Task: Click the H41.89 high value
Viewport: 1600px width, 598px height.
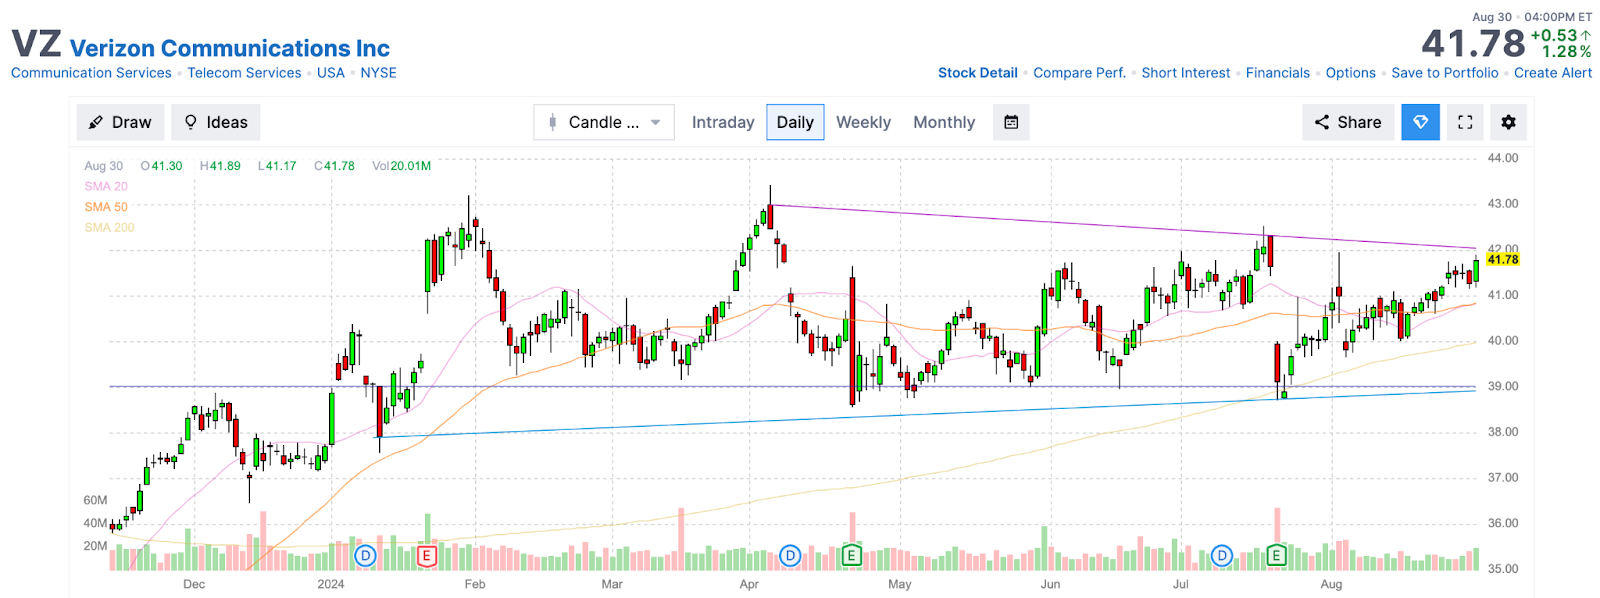Action: (x=220, y=166)
